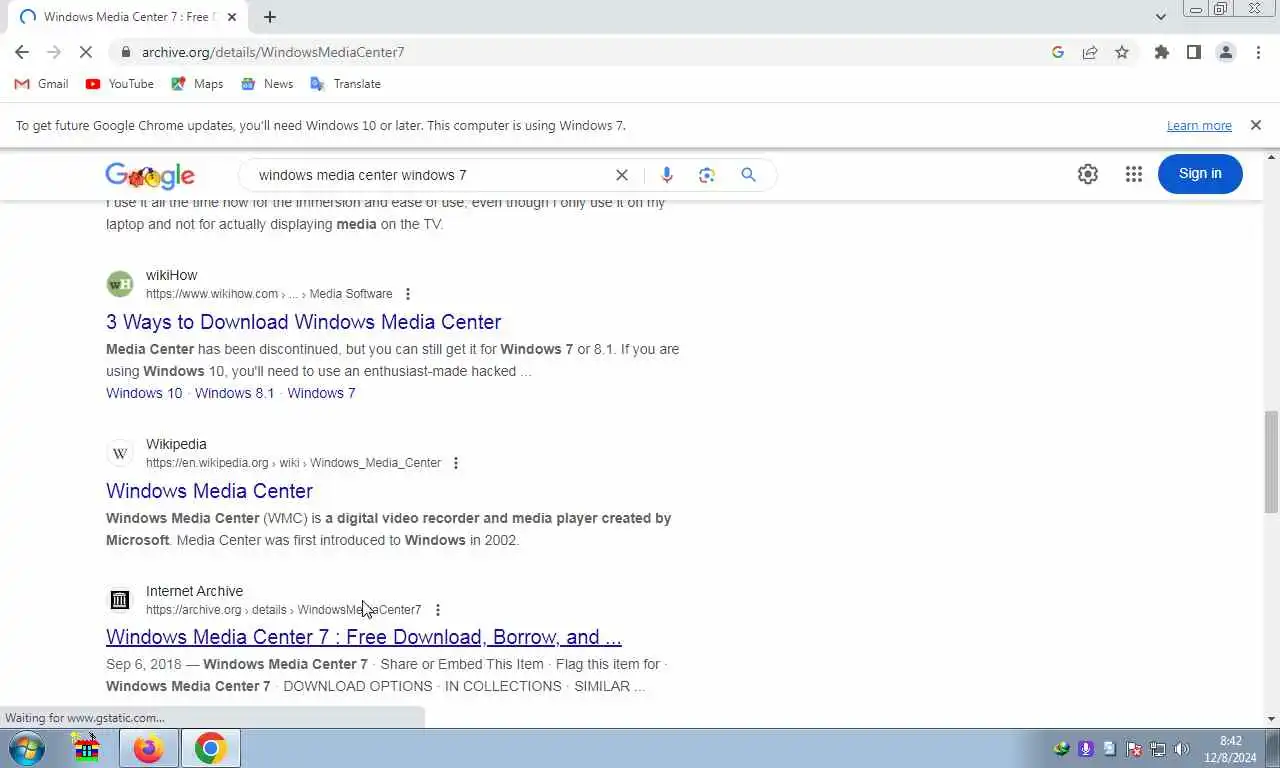Viewport: 1280px width, 768px height.
Task: Submit search with magnifier icon
Action: coord(748,175)
